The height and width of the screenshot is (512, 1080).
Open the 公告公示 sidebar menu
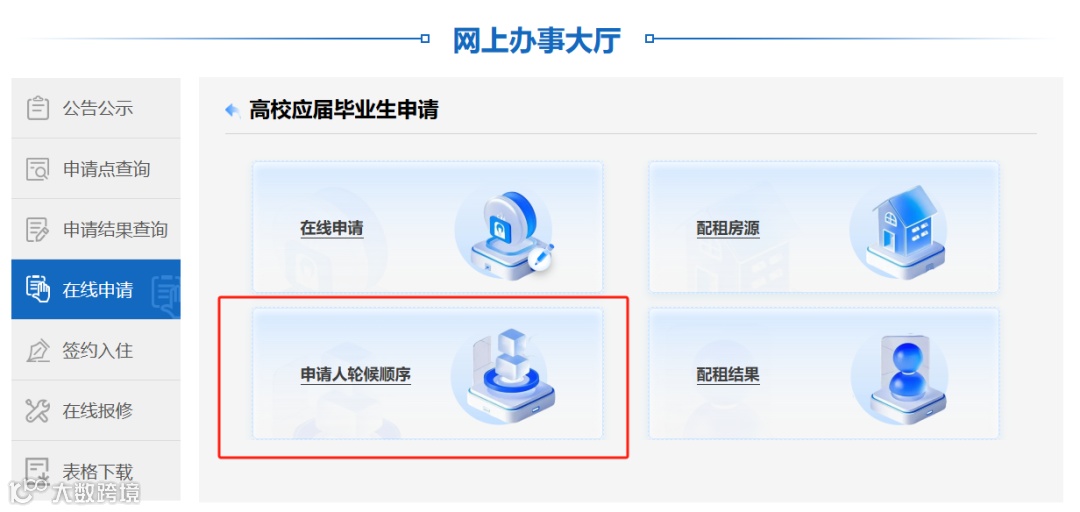pyautogui.click(x=96, y=108)
